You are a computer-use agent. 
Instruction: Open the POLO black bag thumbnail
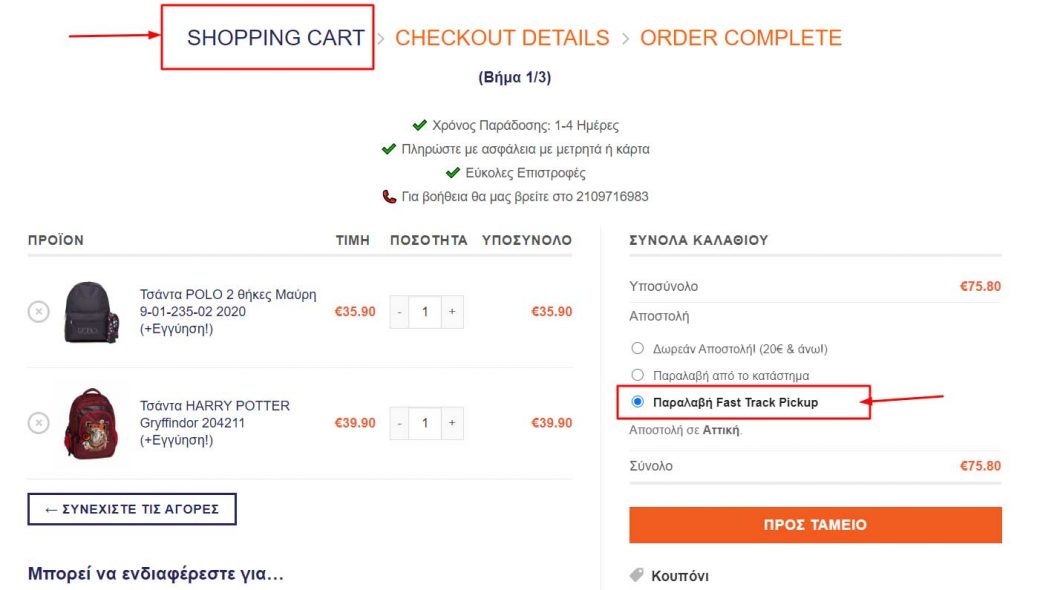(91, 312)
